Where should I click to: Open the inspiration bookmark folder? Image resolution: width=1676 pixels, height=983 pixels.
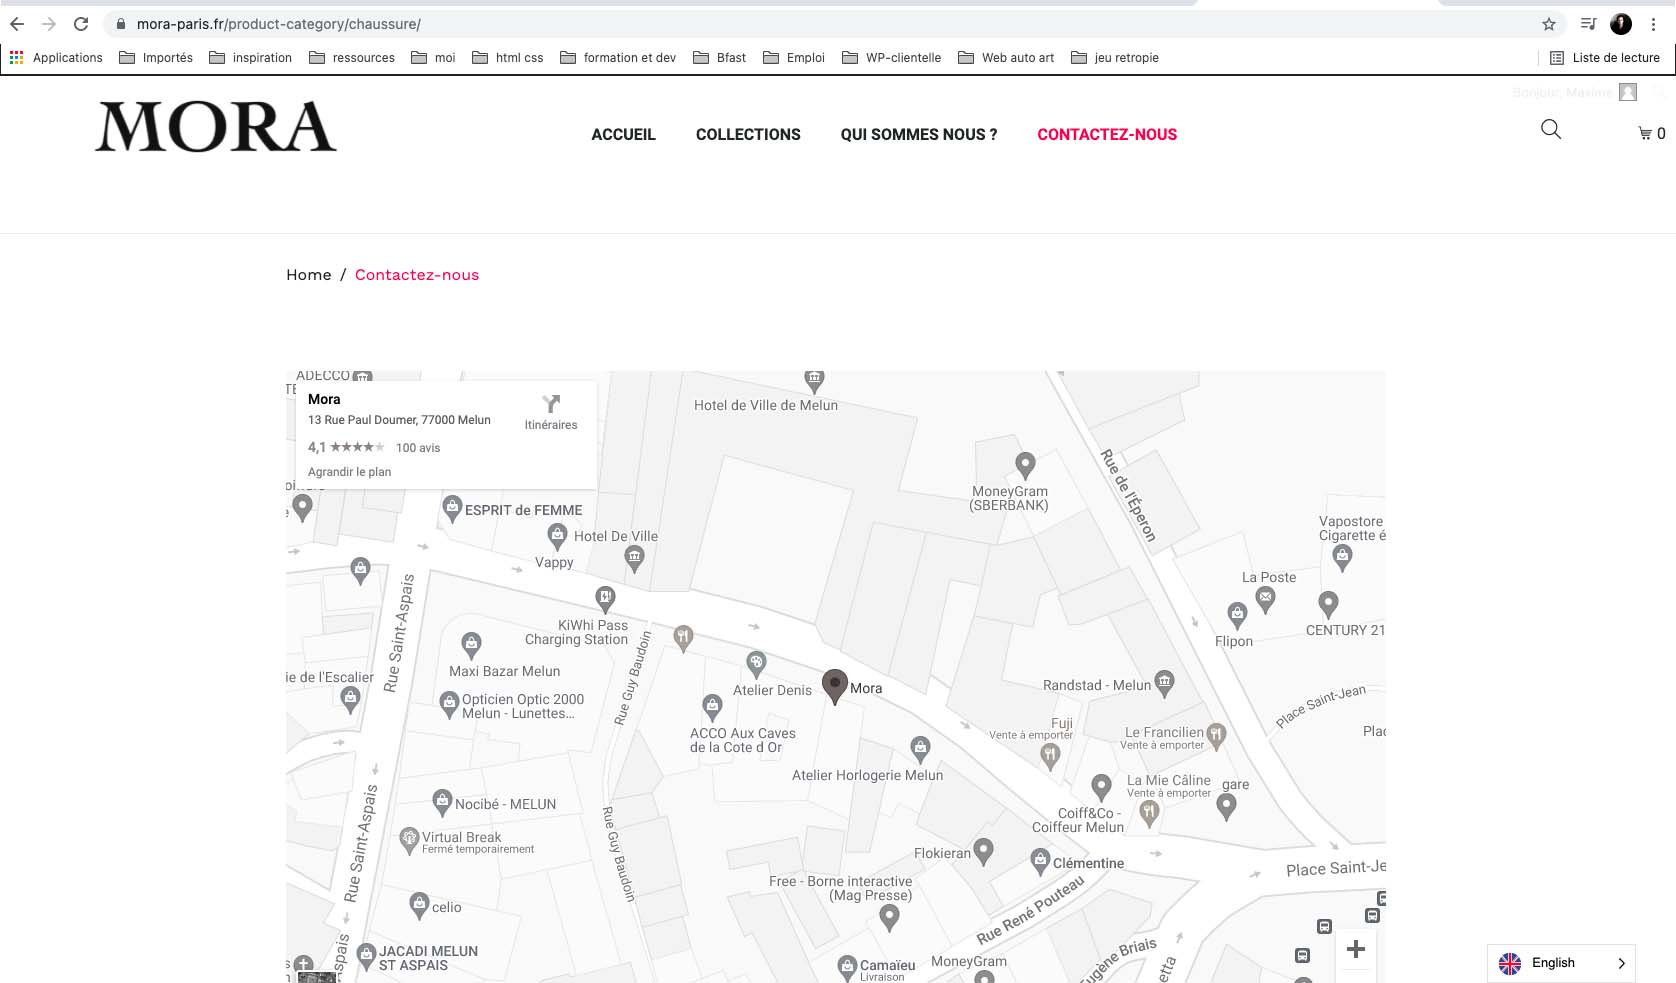tap(251, 58)
